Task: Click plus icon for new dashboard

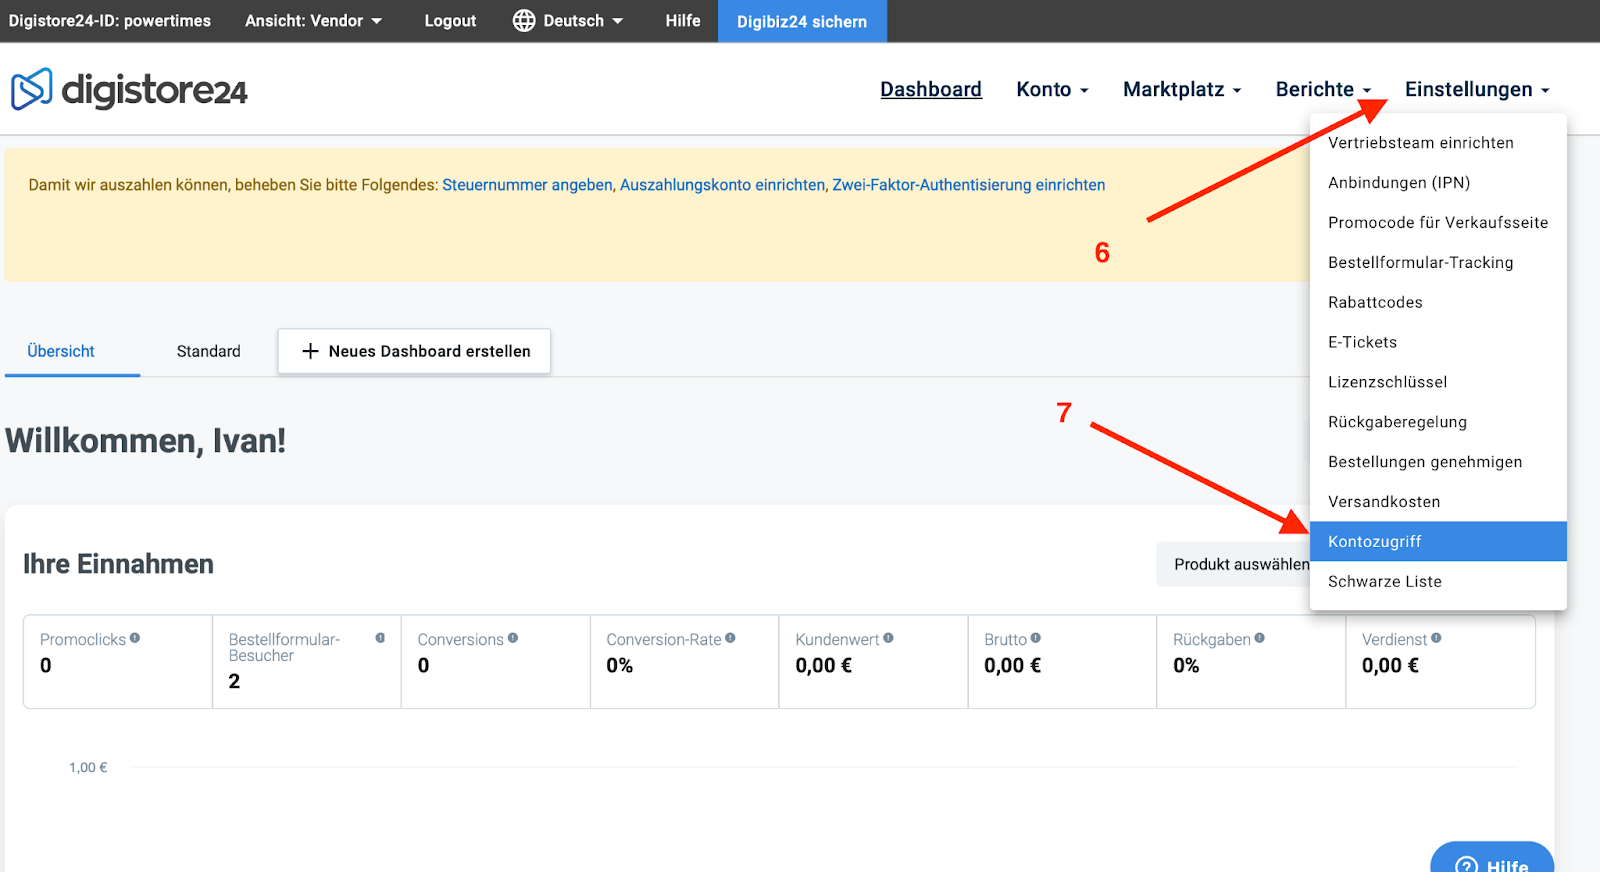Action: click(x=310, y=351)
